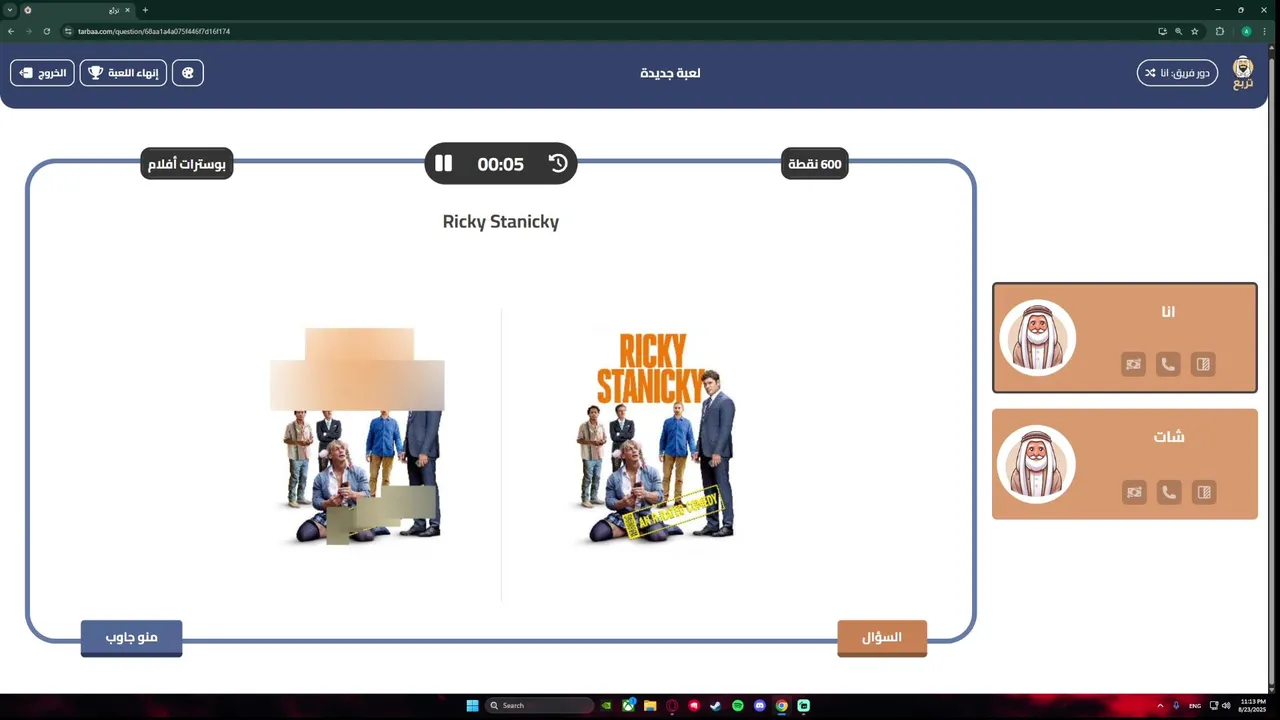Open the blurred poster image

tap(357, 436)
